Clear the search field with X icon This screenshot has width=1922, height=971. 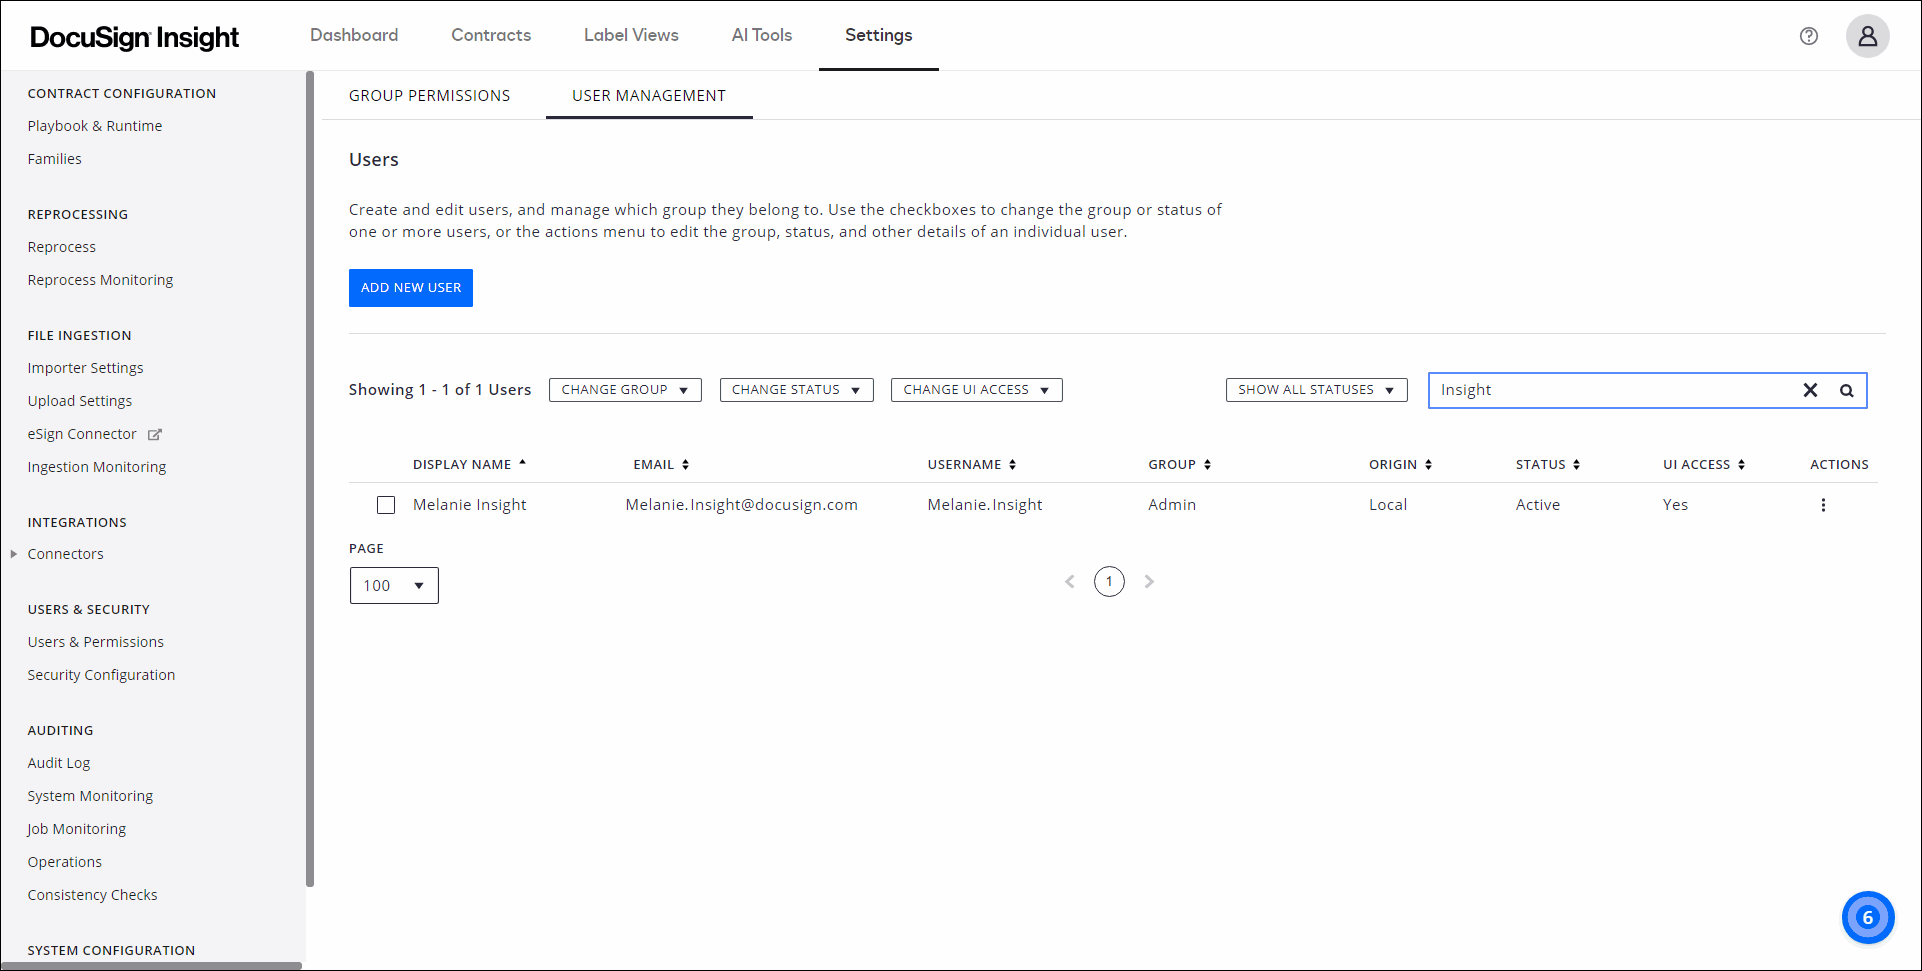click(1810, 390)
